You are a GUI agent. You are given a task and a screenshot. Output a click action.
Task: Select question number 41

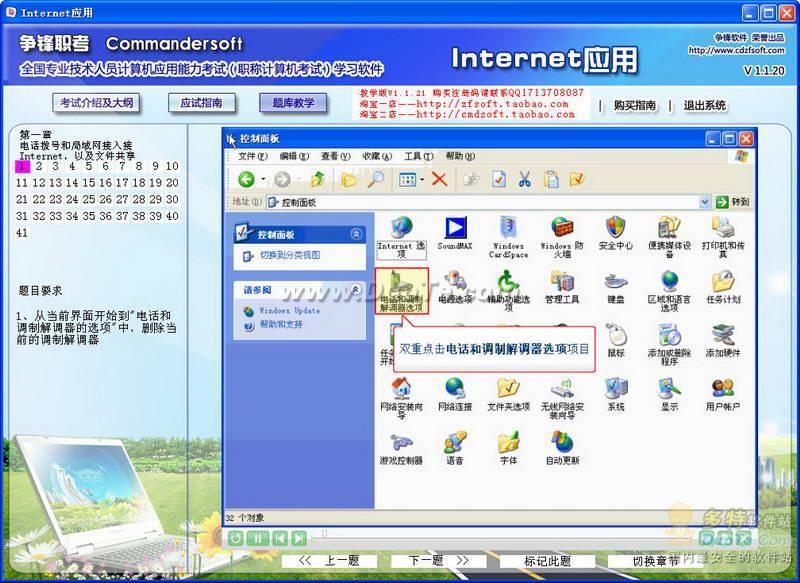coord(21,233)
